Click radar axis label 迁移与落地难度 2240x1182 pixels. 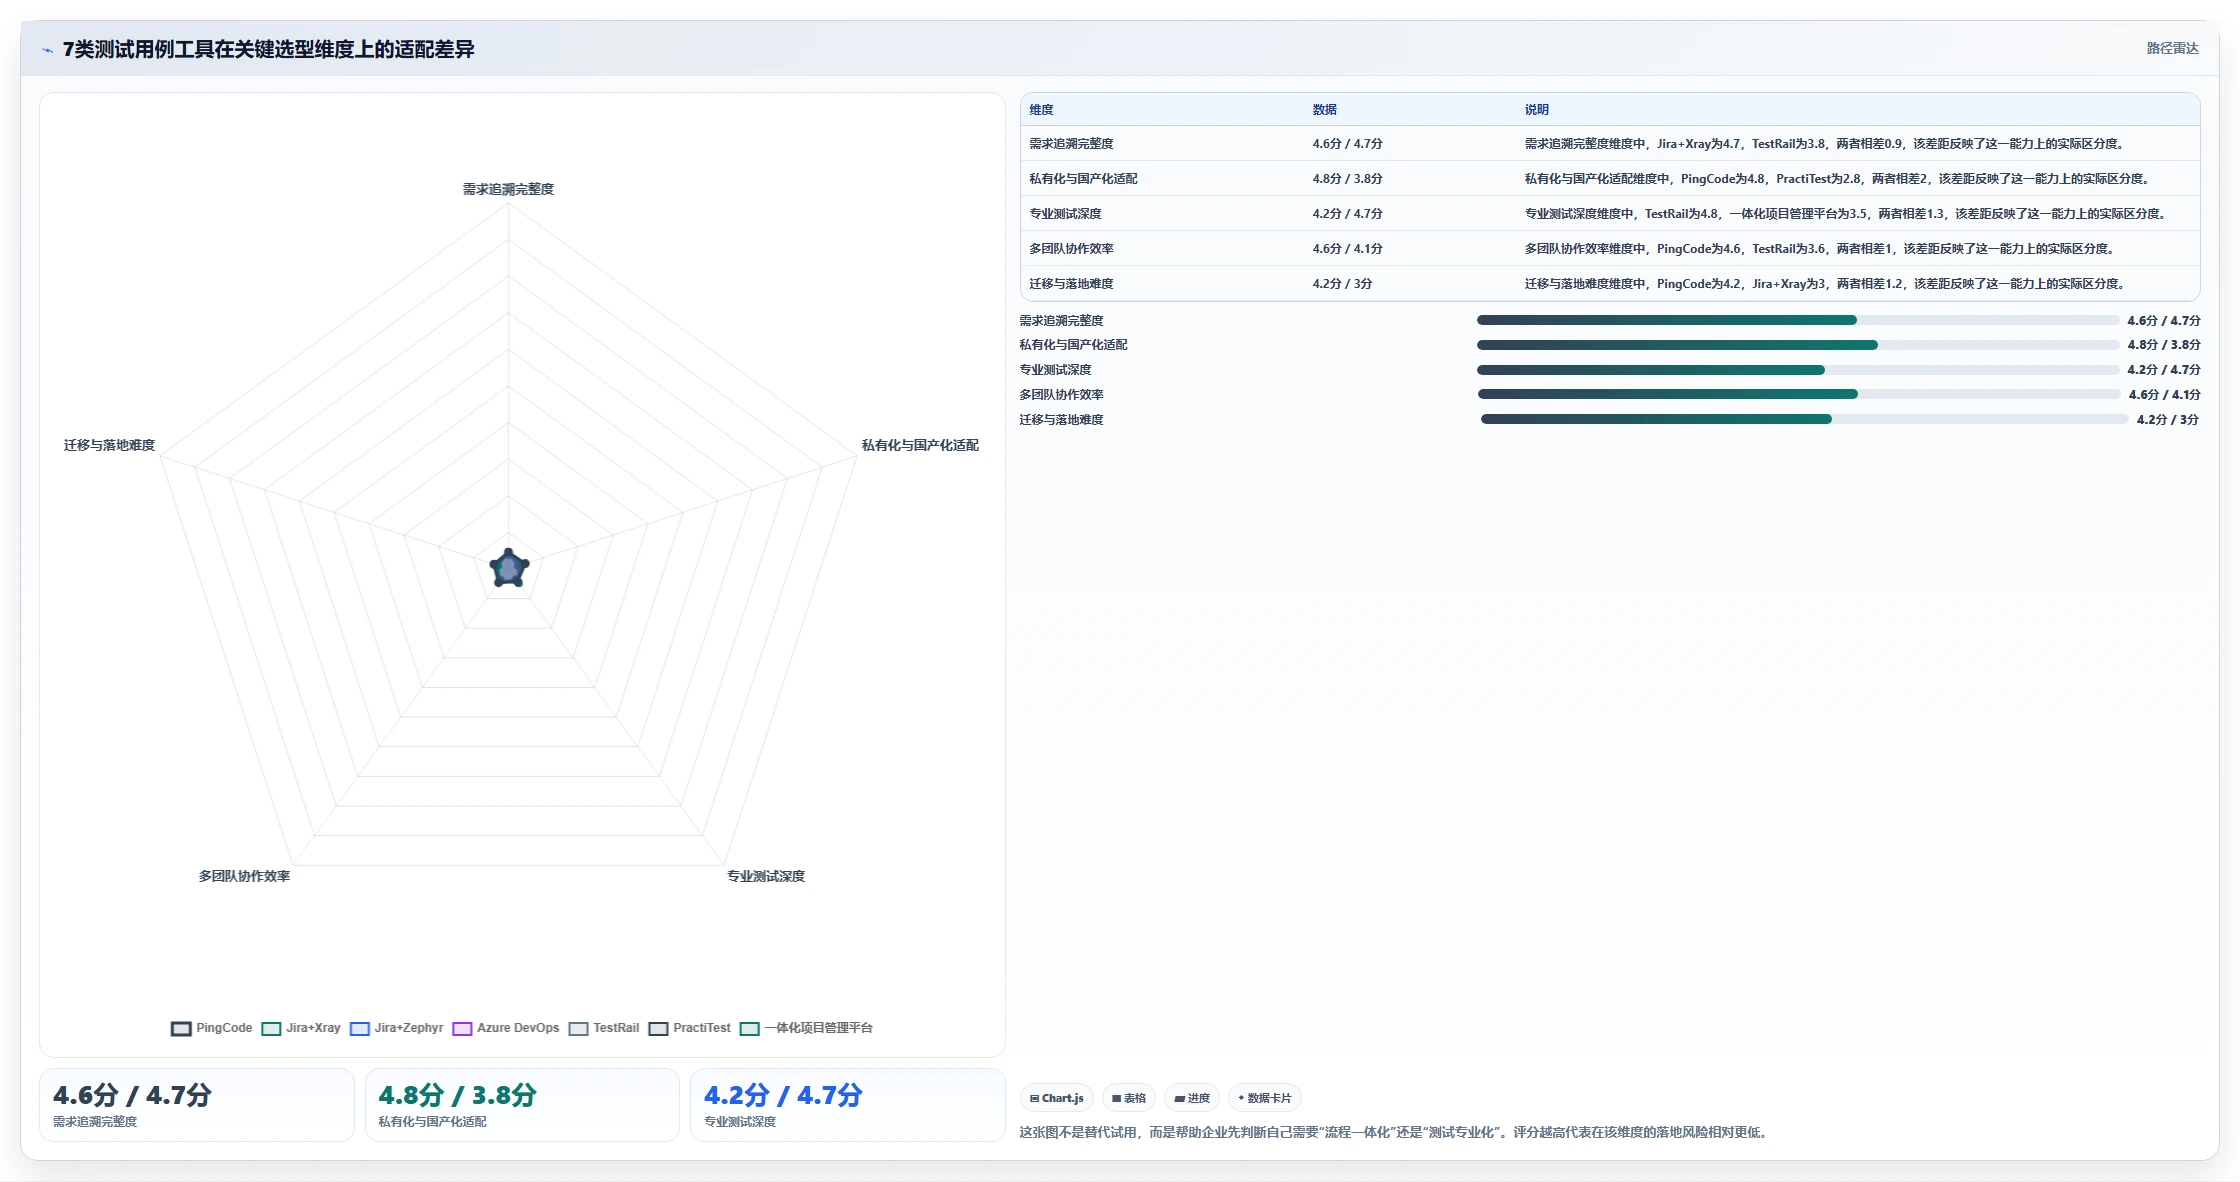click(109, 445)
